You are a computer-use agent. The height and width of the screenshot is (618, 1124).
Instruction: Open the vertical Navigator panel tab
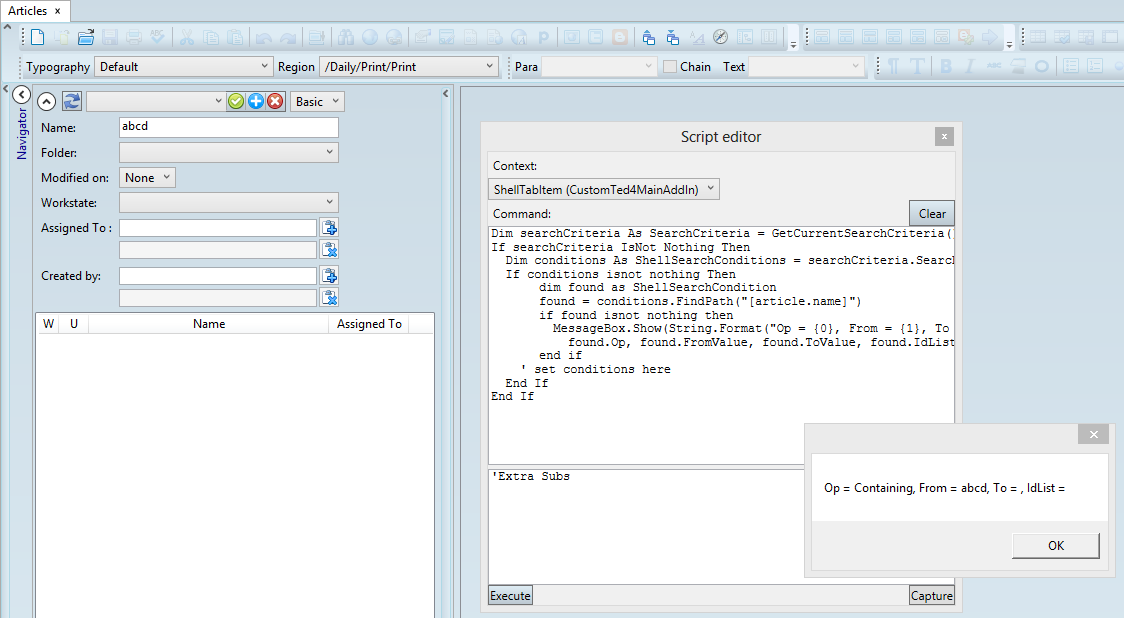[22, 134]
